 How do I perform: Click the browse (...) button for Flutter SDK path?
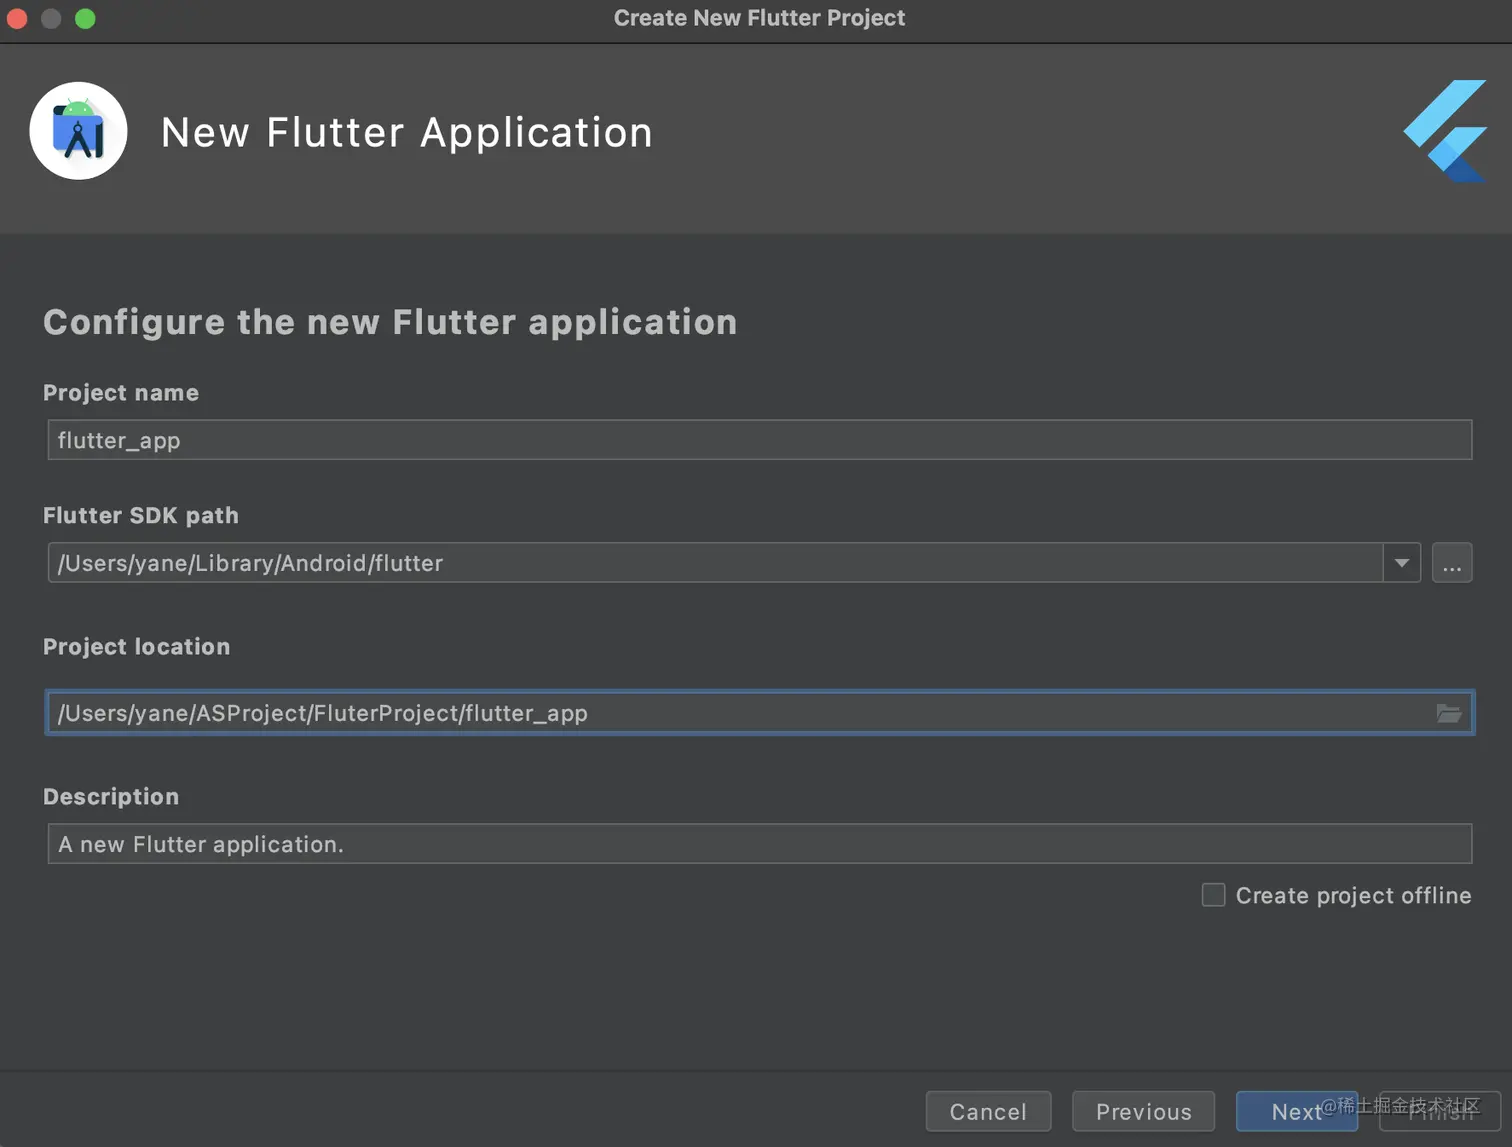click(x=1452, y=562)
